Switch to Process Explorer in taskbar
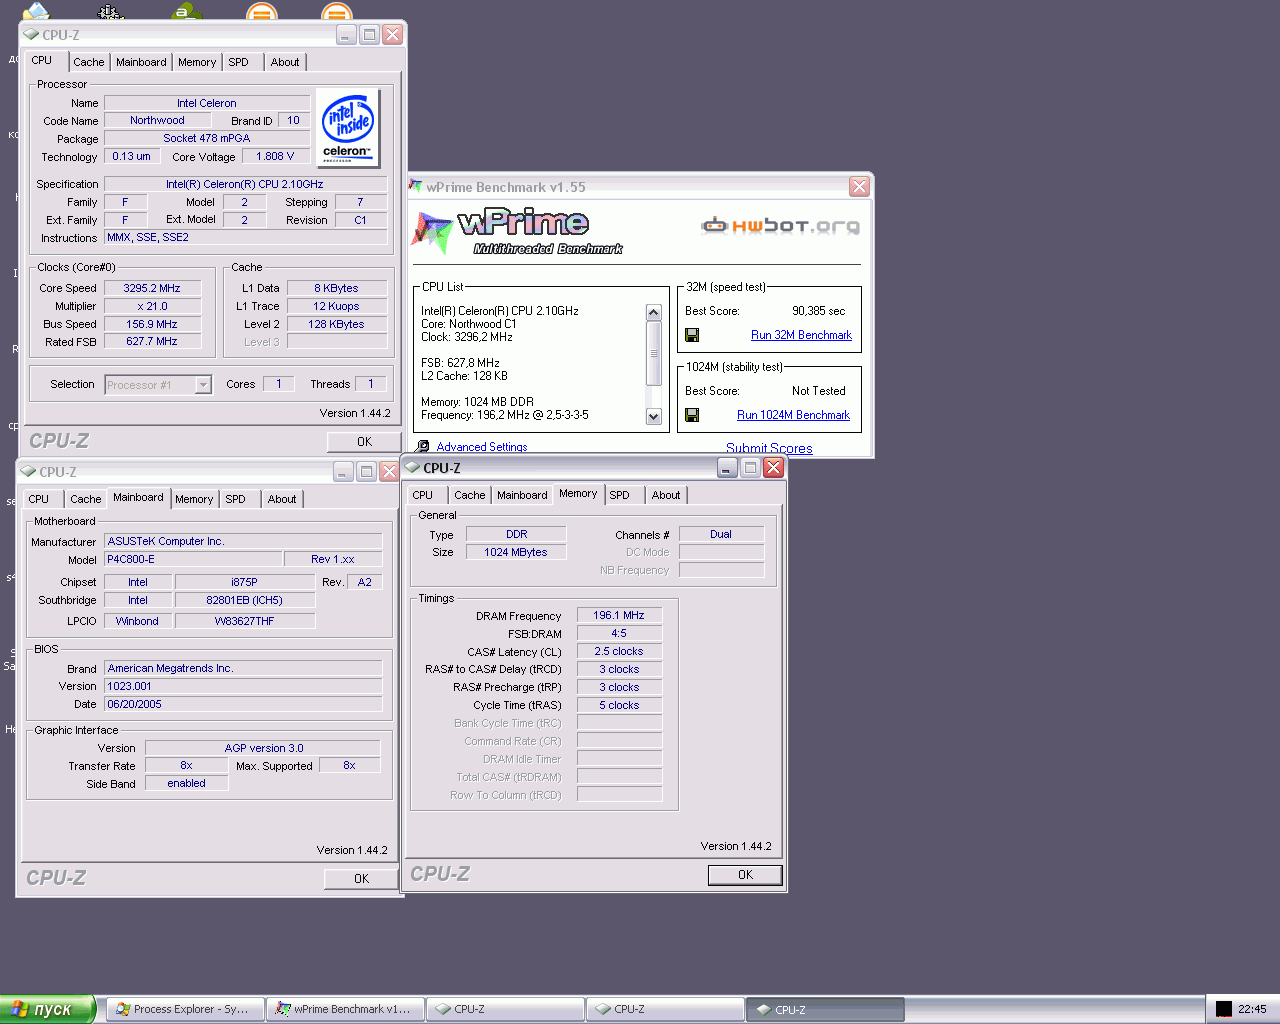The height and width of the screenshot is (1024, 1280). coord(185,1009)
